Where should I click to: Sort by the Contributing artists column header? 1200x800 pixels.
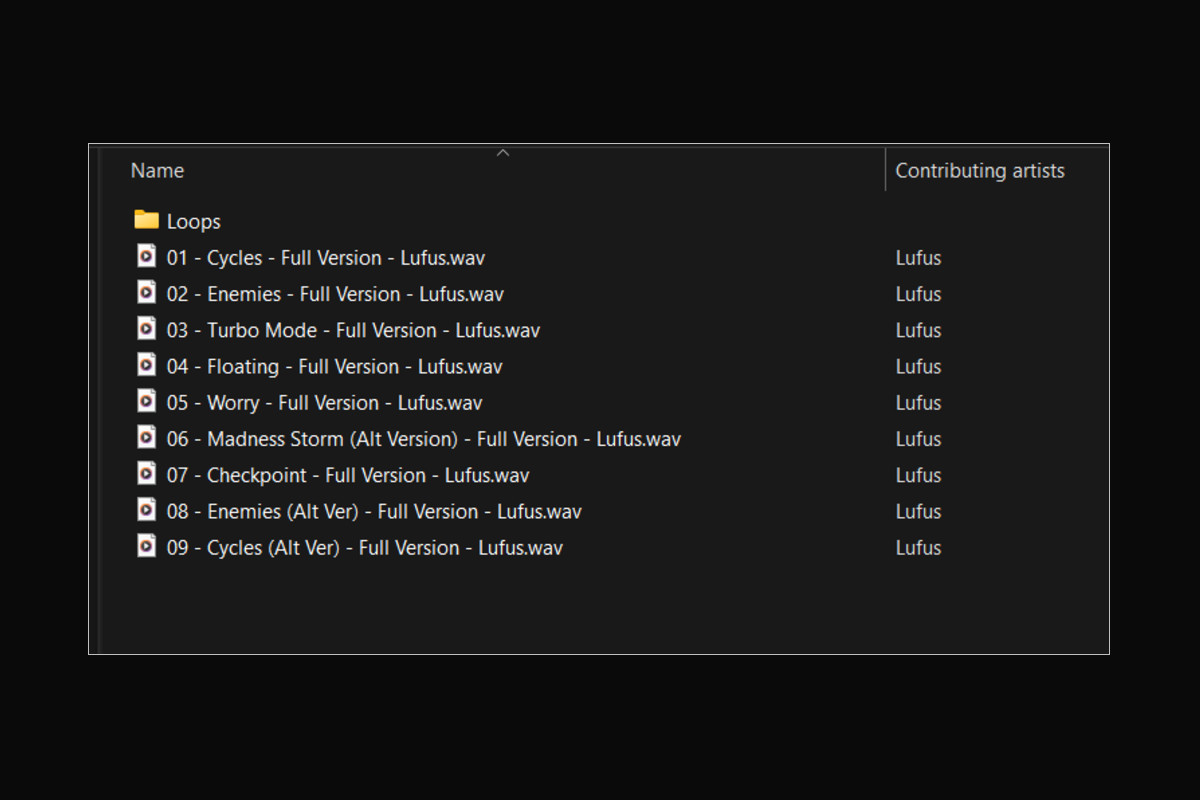(x=979, y=171)
